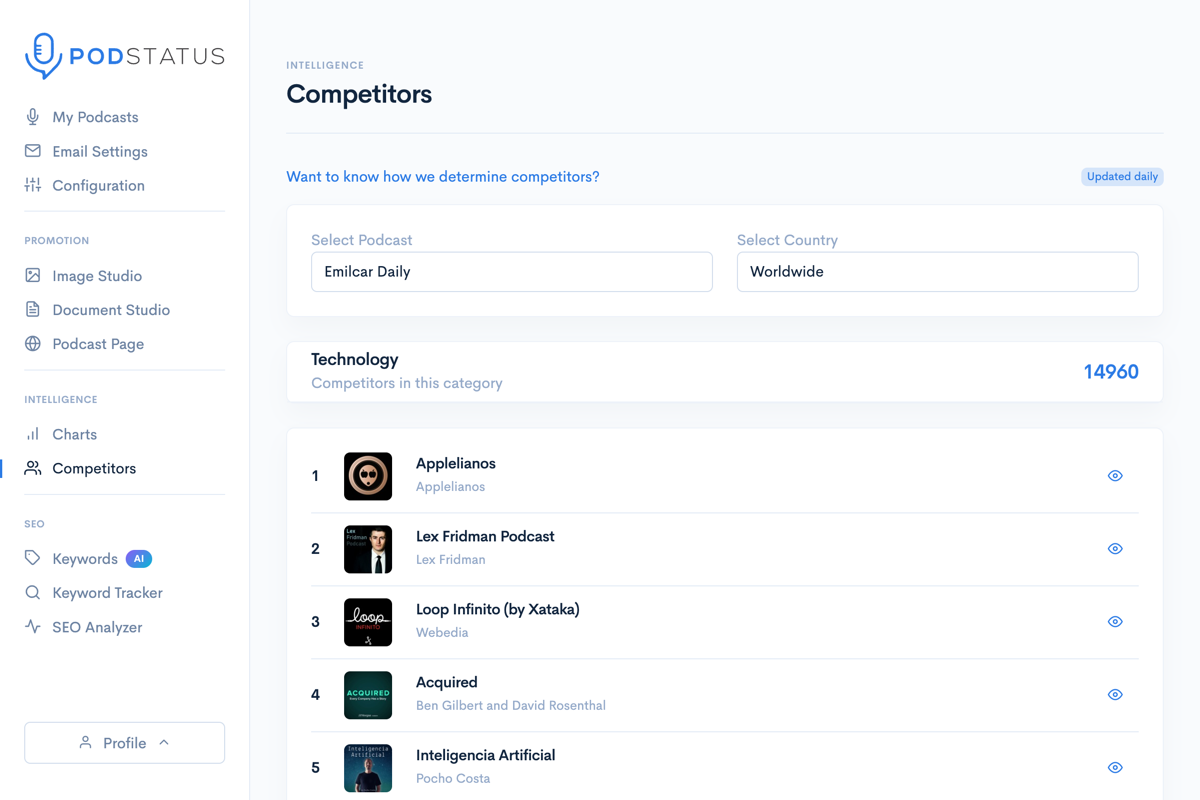Click the globe icon for Podcast Page
The width and height of the screenshot is (1200, 800).
[33, 343]
